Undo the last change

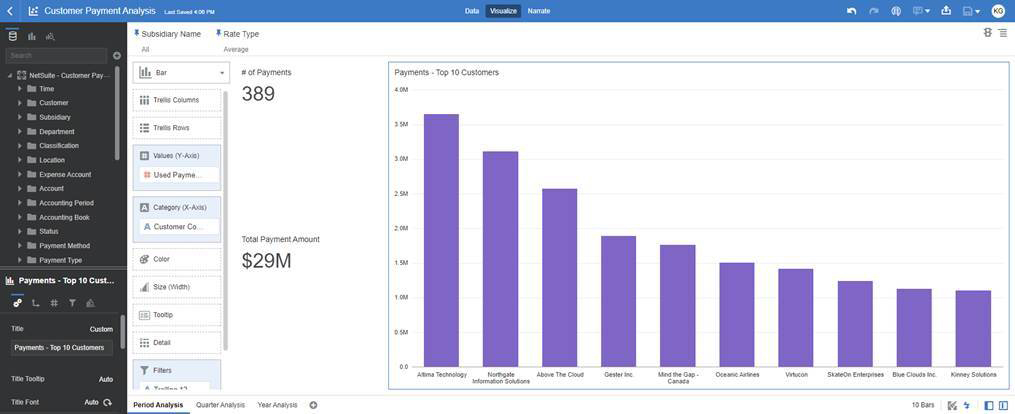pos(851,11)
